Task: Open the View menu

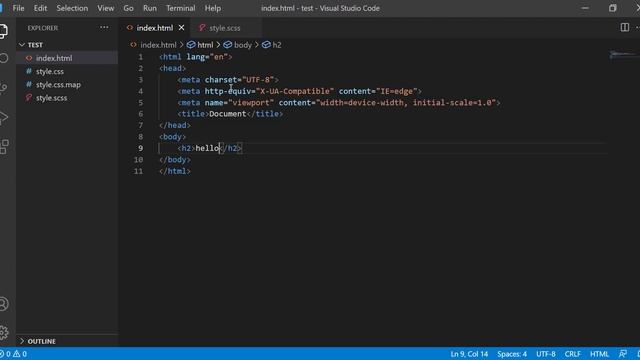Action: pos(106,8)
